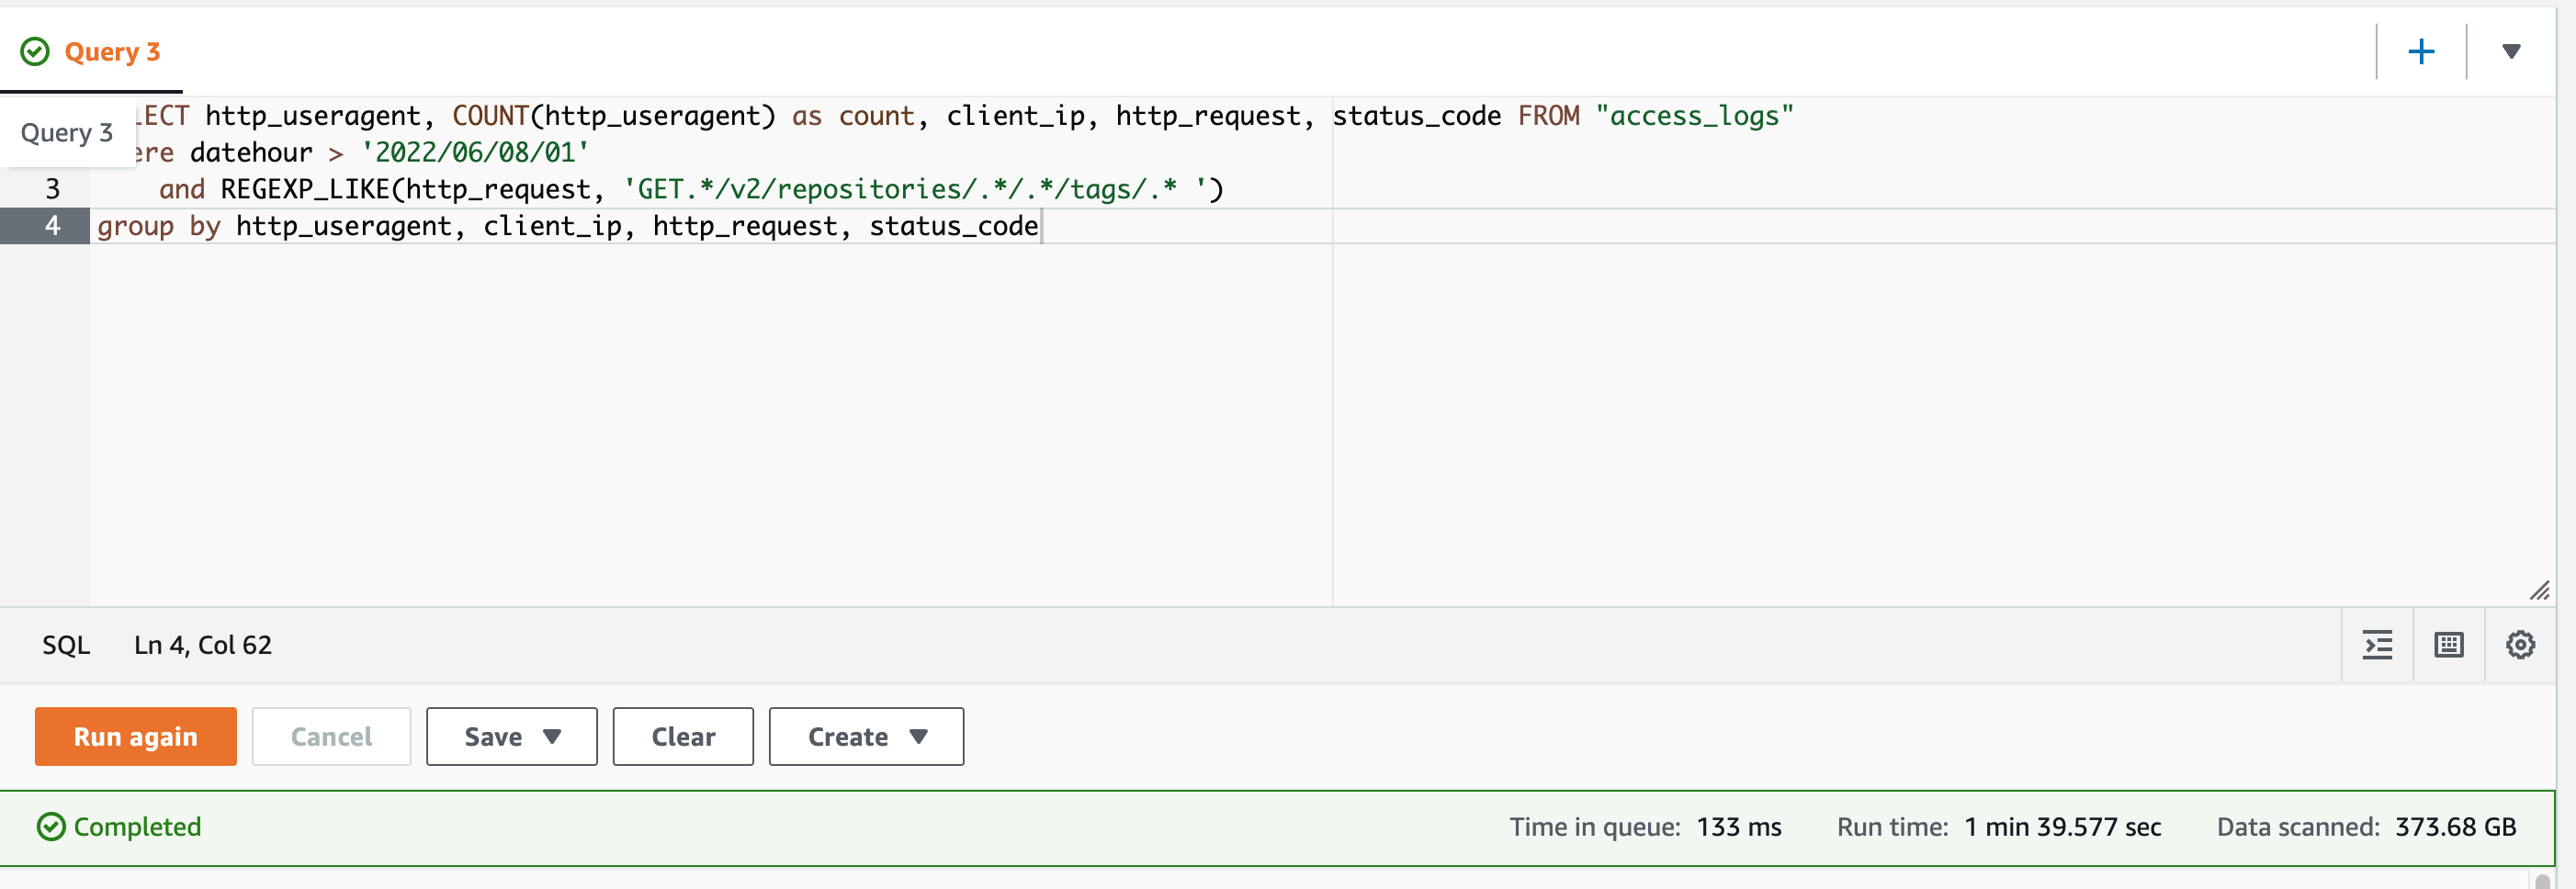
Task: Format the query using the indent icon
Action: pyautogui.click(x=2378, y=645)
